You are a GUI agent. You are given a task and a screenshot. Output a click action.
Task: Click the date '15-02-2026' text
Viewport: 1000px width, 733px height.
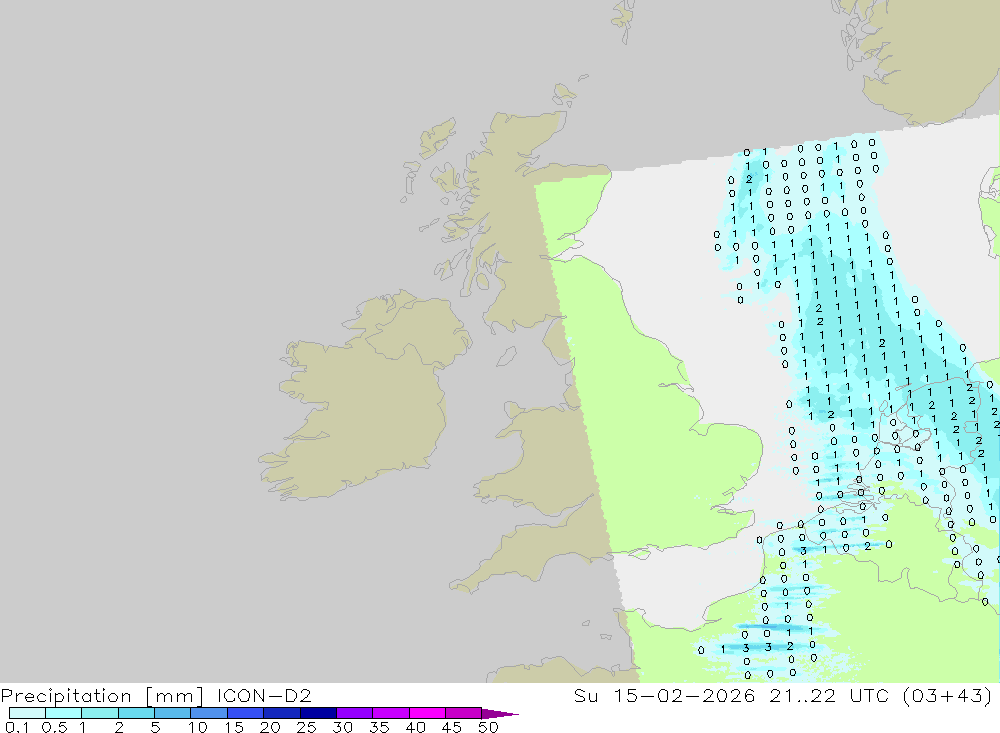coord(684,695)
